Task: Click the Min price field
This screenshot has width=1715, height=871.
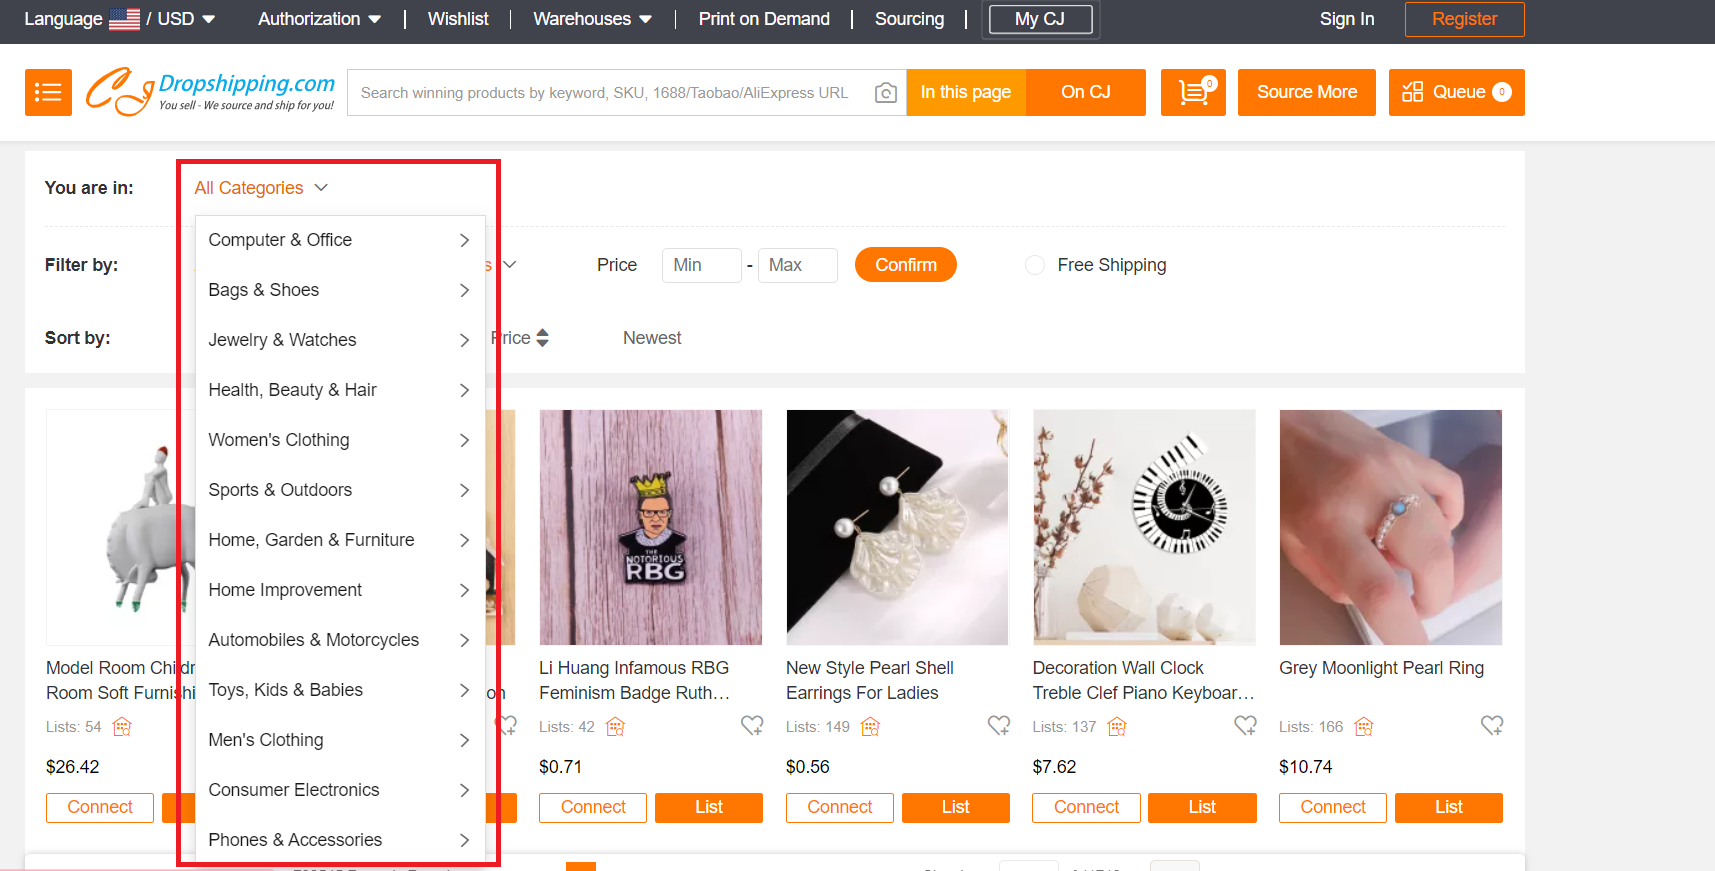Action: (x=702, y=265)
